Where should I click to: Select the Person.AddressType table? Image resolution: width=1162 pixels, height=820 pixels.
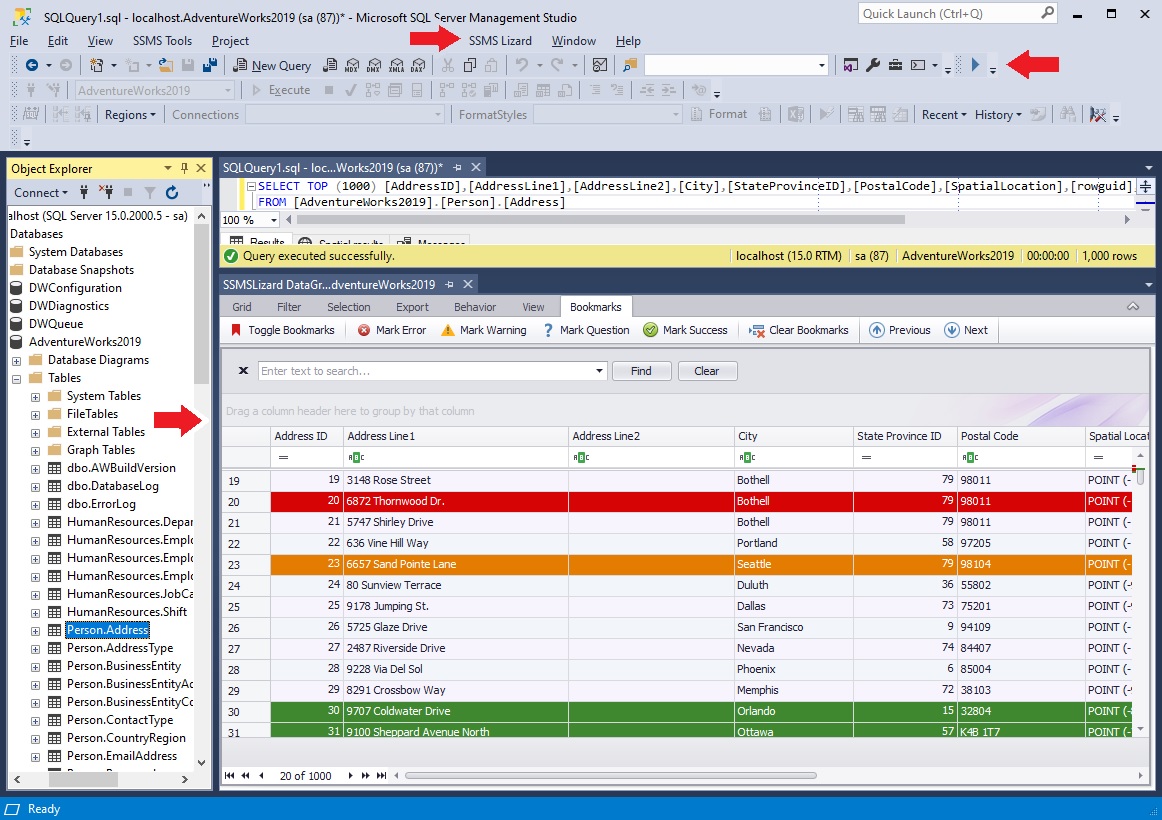coord(120,648)
